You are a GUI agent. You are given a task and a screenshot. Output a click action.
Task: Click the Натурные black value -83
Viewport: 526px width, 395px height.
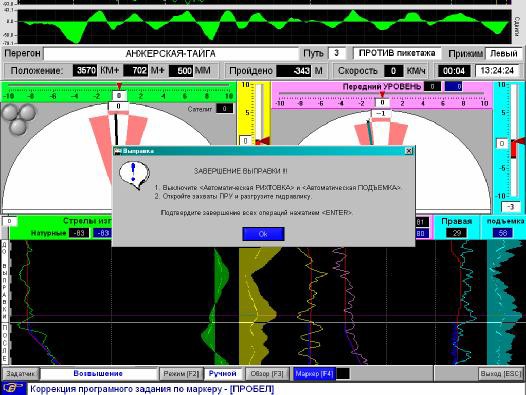tap(79, 233)
